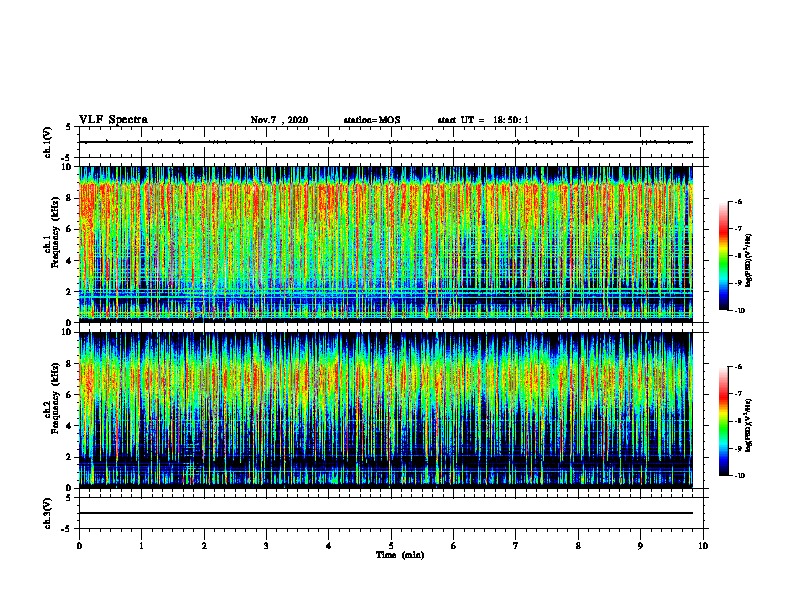Select the ch.2 "Frequency (kHz)" axis label

[x=55, y=398]
